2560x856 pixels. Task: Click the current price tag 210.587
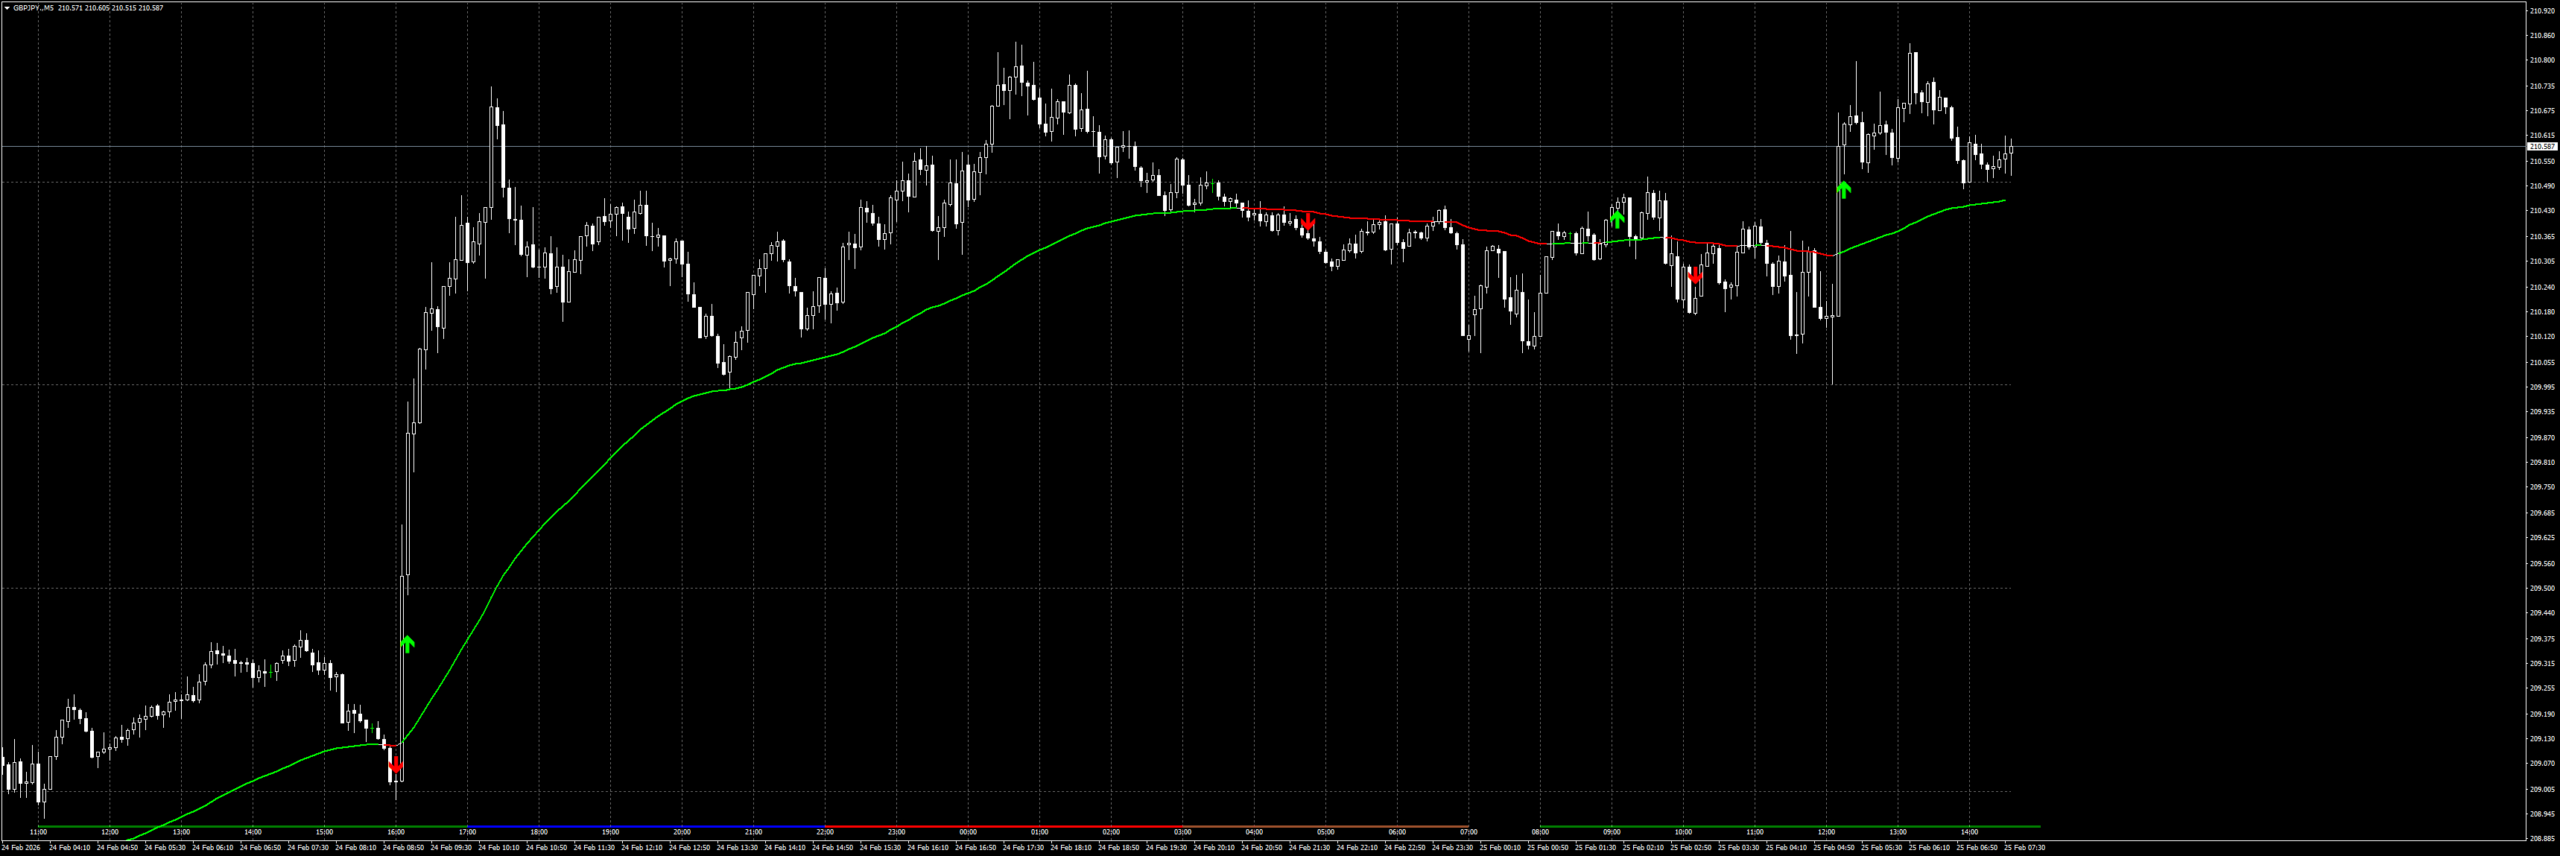[2541, 147]
